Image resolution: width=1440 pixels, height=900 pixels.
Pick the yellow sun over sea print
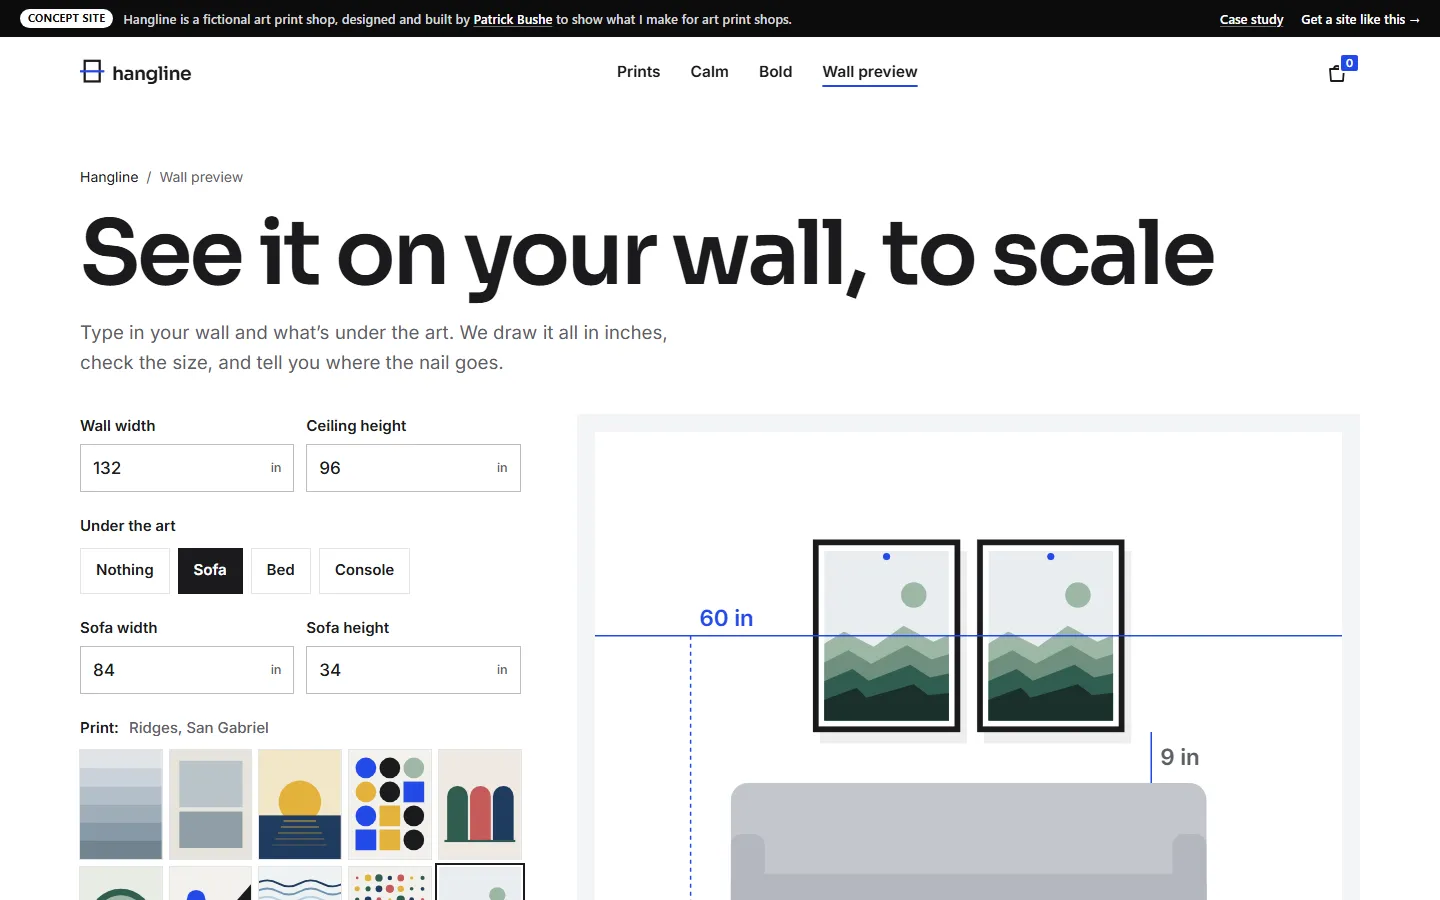pos(300,804)
